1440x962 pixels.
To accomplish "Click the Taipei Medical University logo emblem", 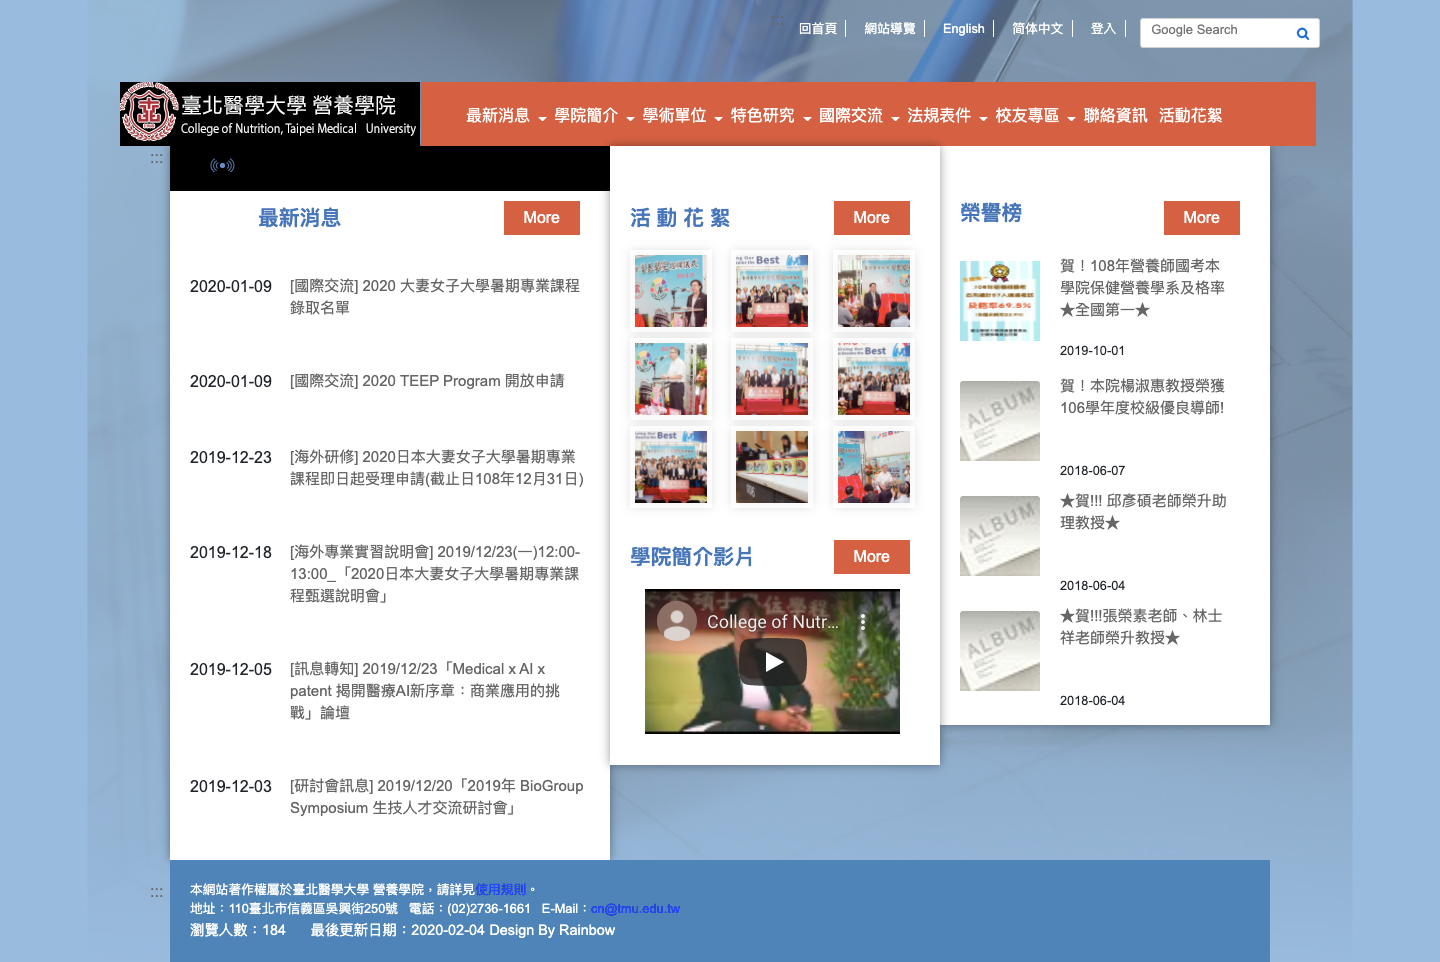I will 149,113.
